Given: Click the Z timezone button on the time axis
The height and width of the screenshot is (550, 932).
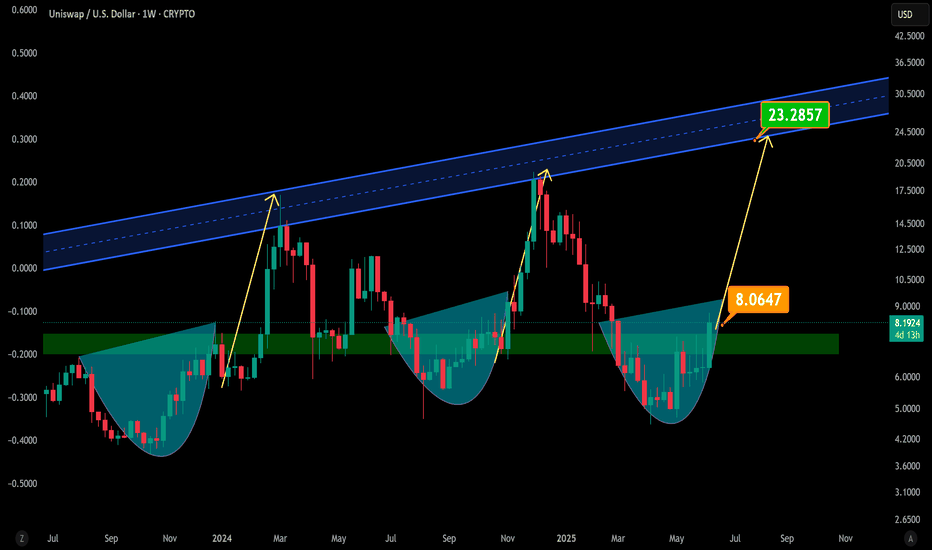Looking at the screenshot, I should pyautogui.click(x=22, y=539).
